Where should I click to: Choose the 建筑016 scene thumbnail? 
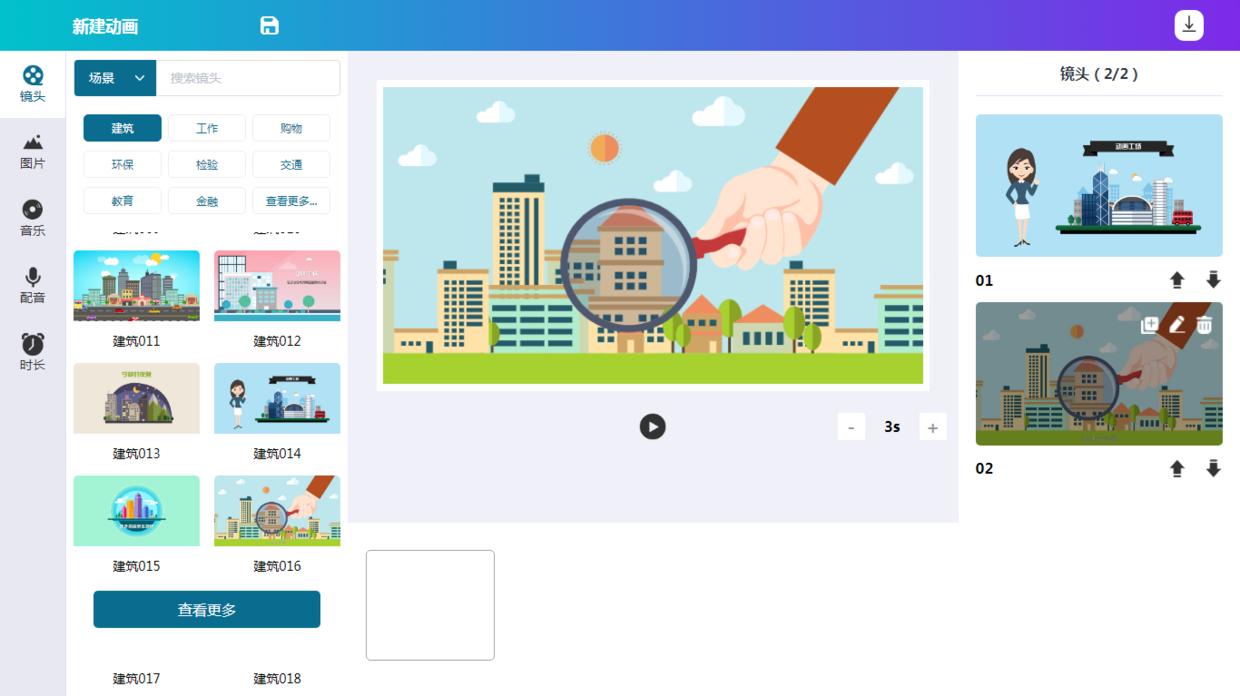tap(277, 511)
